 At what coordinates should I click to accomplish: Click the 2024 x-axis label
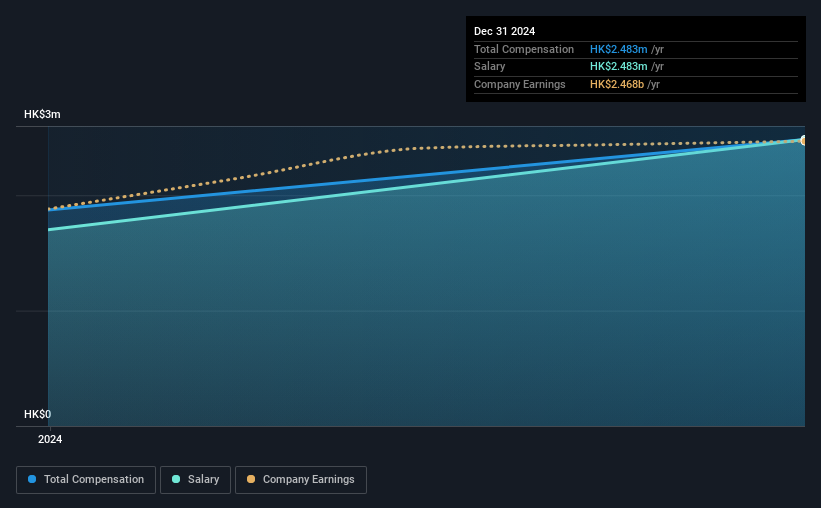[x=50, y=439]
